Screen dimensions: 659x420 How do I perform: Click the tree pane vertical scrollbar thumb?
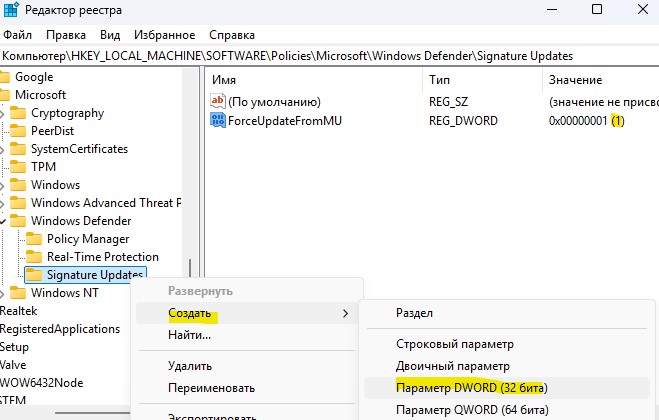pyautogui.click(x=190, y=267)
